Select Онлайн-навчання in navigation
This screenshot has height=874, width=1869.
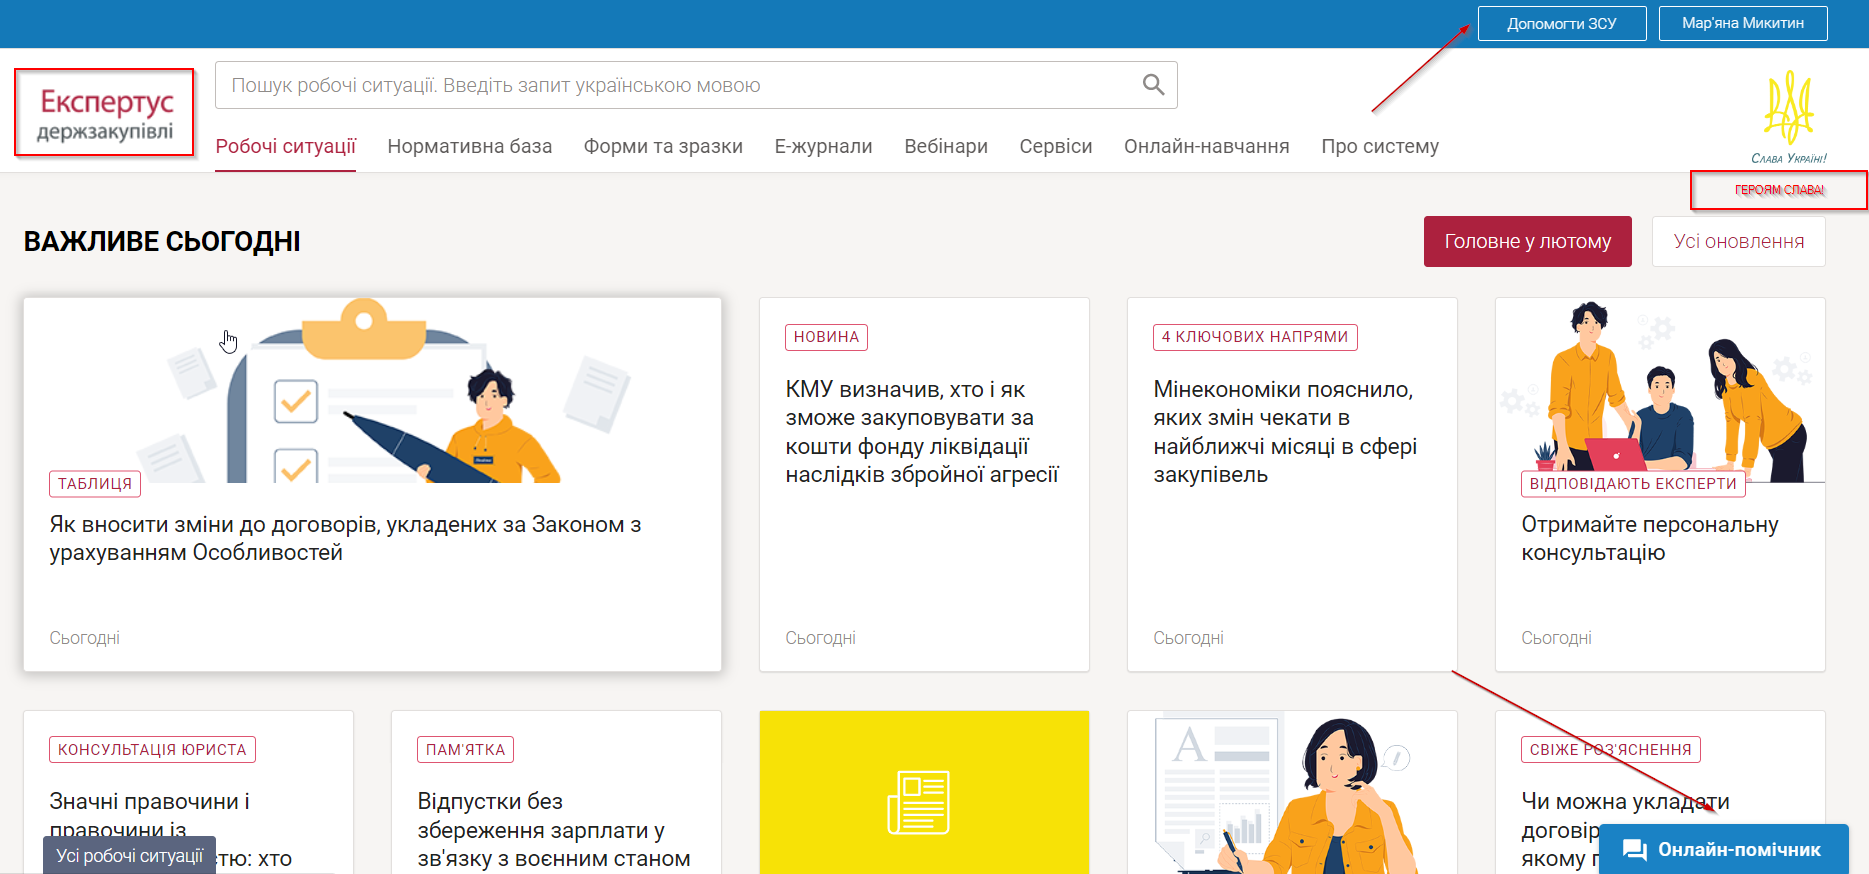(1206, 146)
